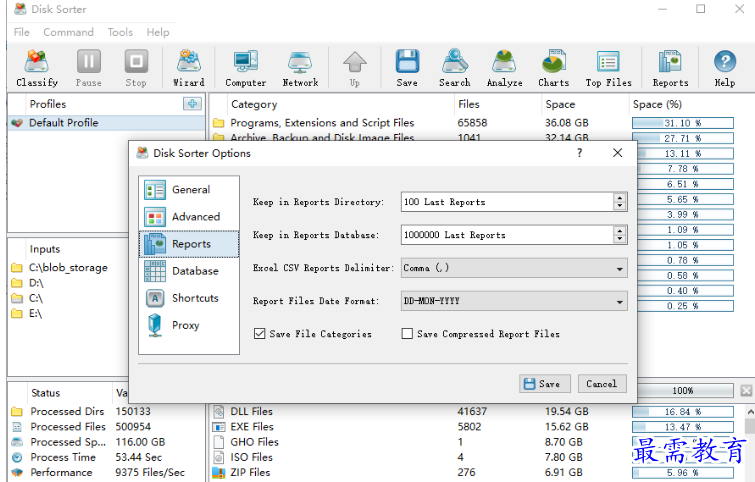
Task: Select the Default Profile entry
Action: 107,123
